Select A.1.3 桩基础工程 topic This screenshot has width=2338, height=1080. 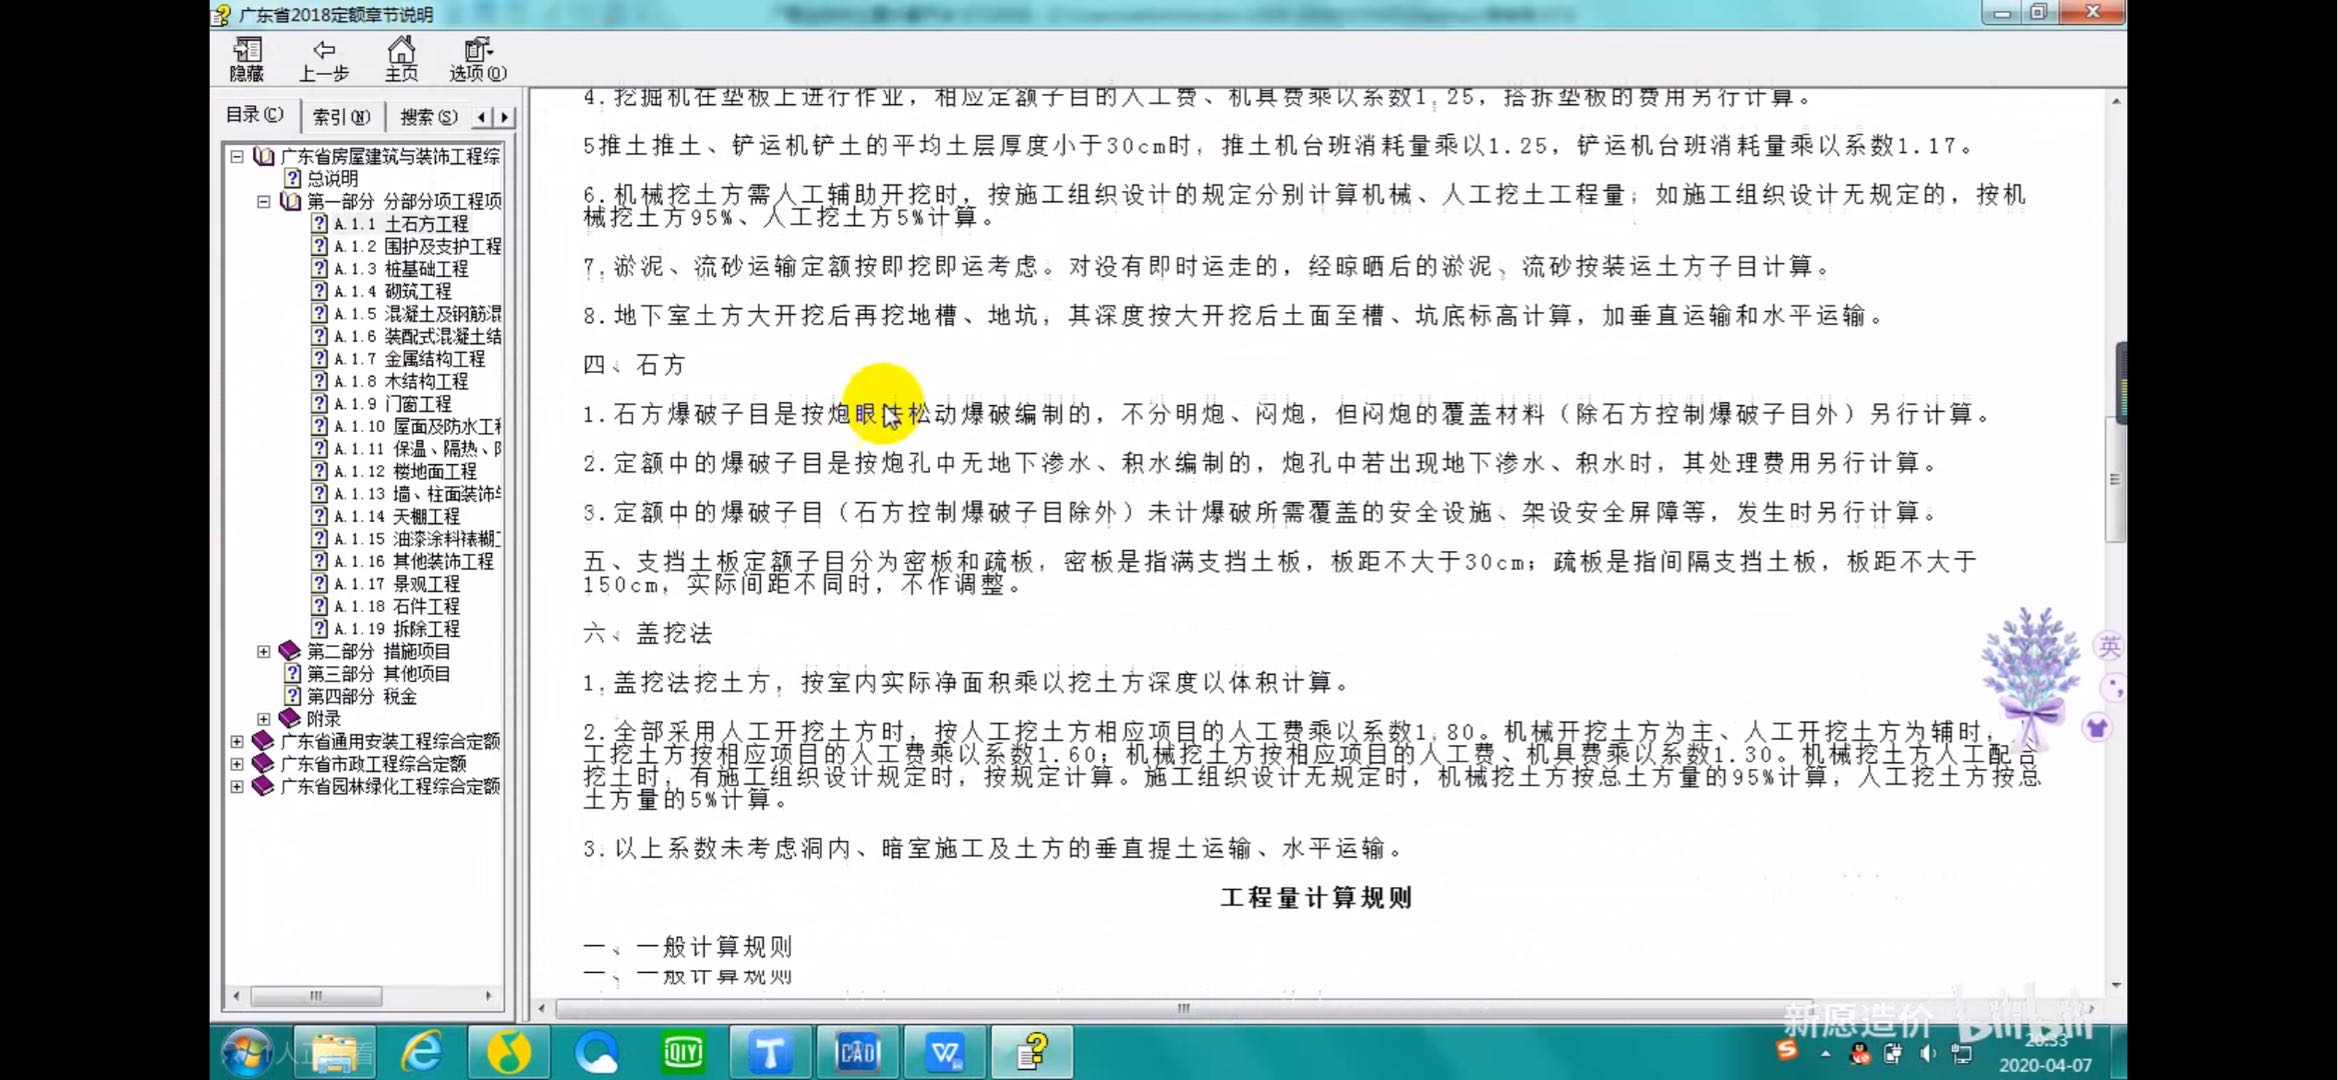tap(401, 269)
